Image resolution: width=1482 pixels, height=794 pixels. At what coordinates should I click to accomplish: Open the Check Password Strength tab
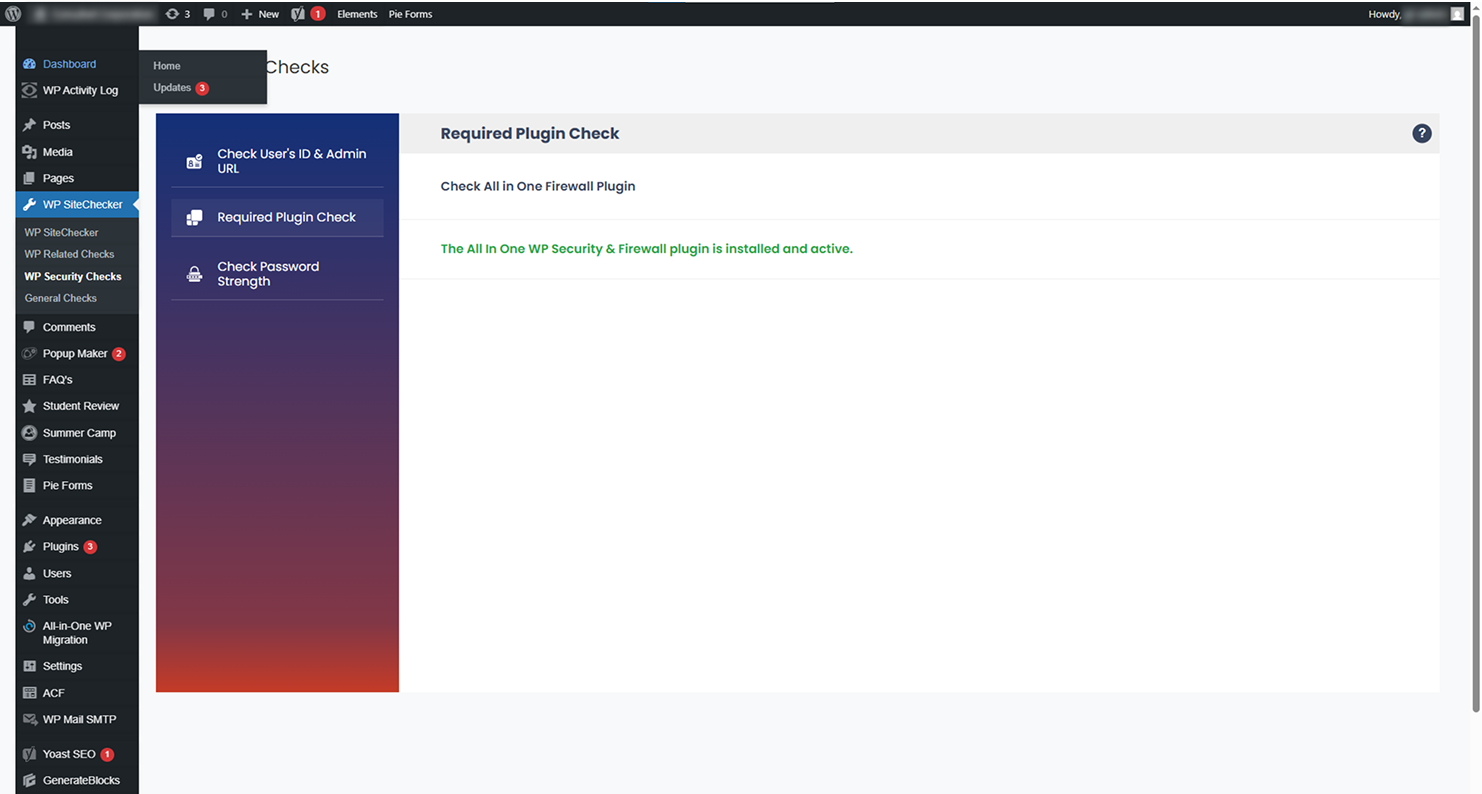point(277,274)
